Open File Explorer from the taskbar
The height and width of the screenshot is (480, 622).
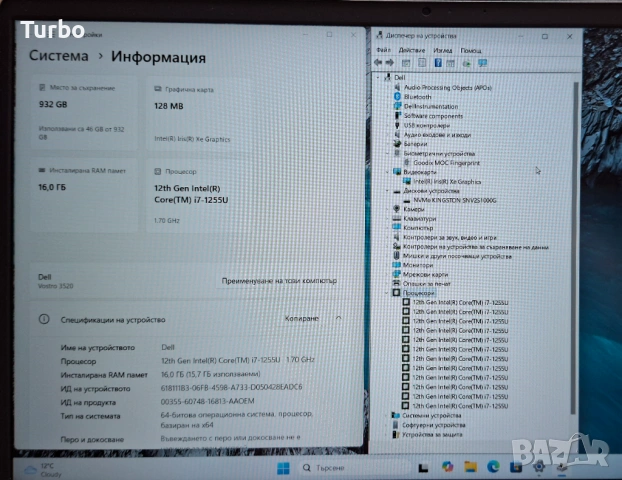click(470, 467)
